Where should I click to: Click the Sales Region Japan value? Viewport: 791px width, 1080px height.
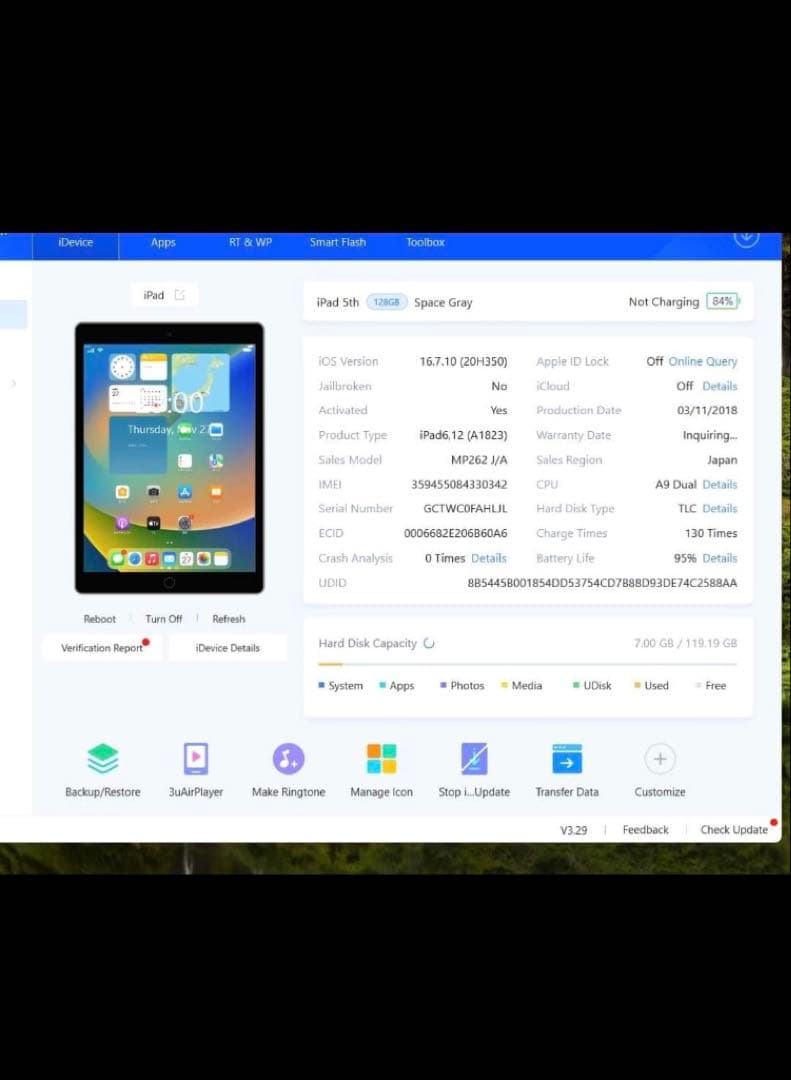722,460
